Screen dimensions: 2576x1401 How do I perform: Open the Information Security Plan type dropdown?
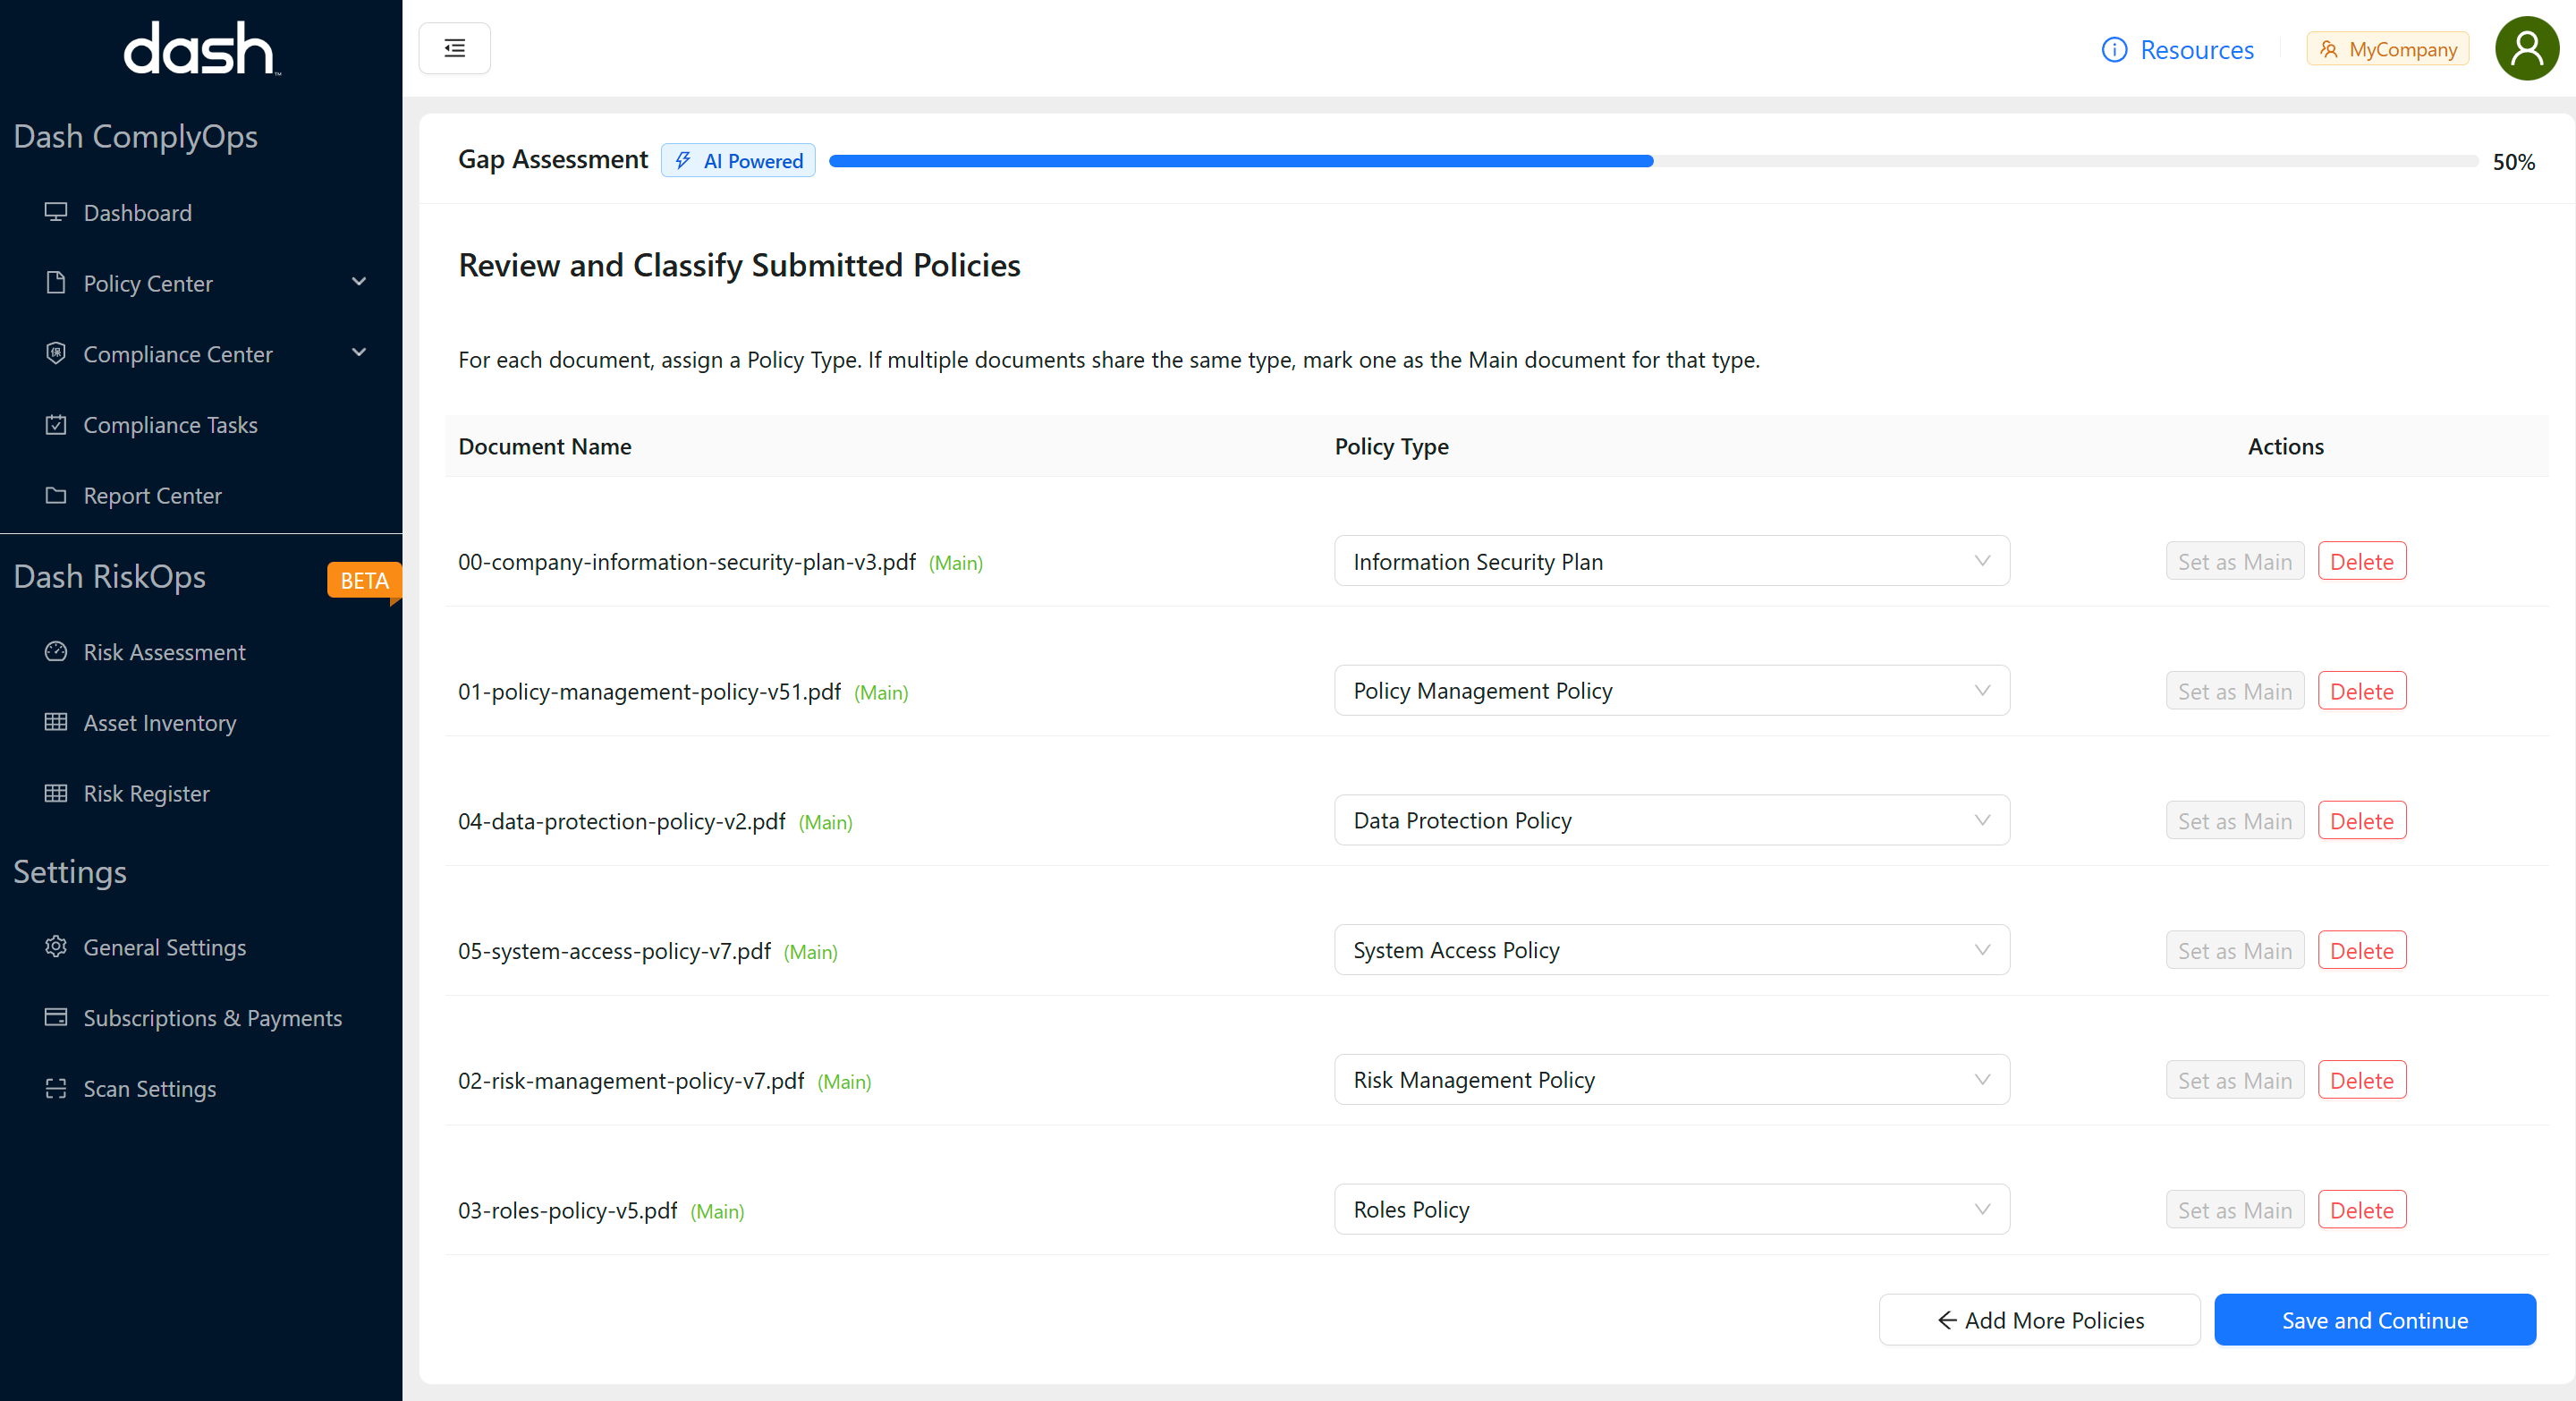[1671, 561]
